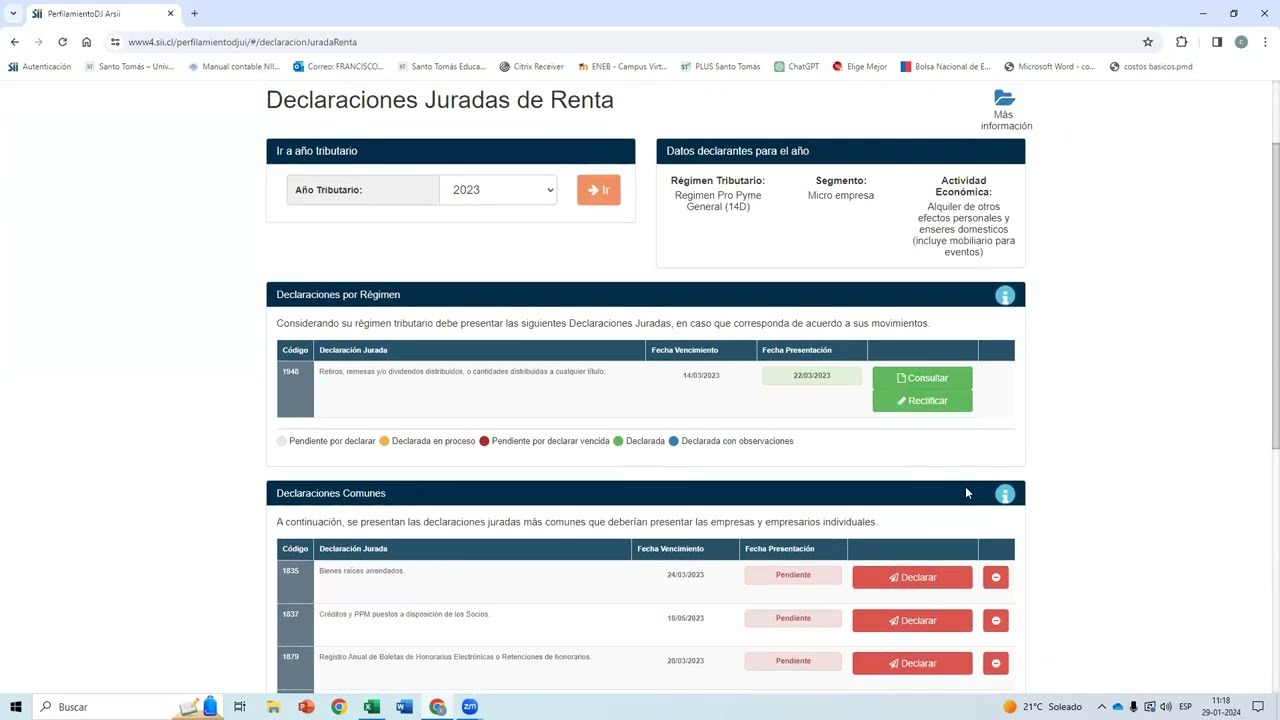This screenshot has width=1280, height=720.
Task: Toggle the browser side panel
Action: click(1217, 42)
